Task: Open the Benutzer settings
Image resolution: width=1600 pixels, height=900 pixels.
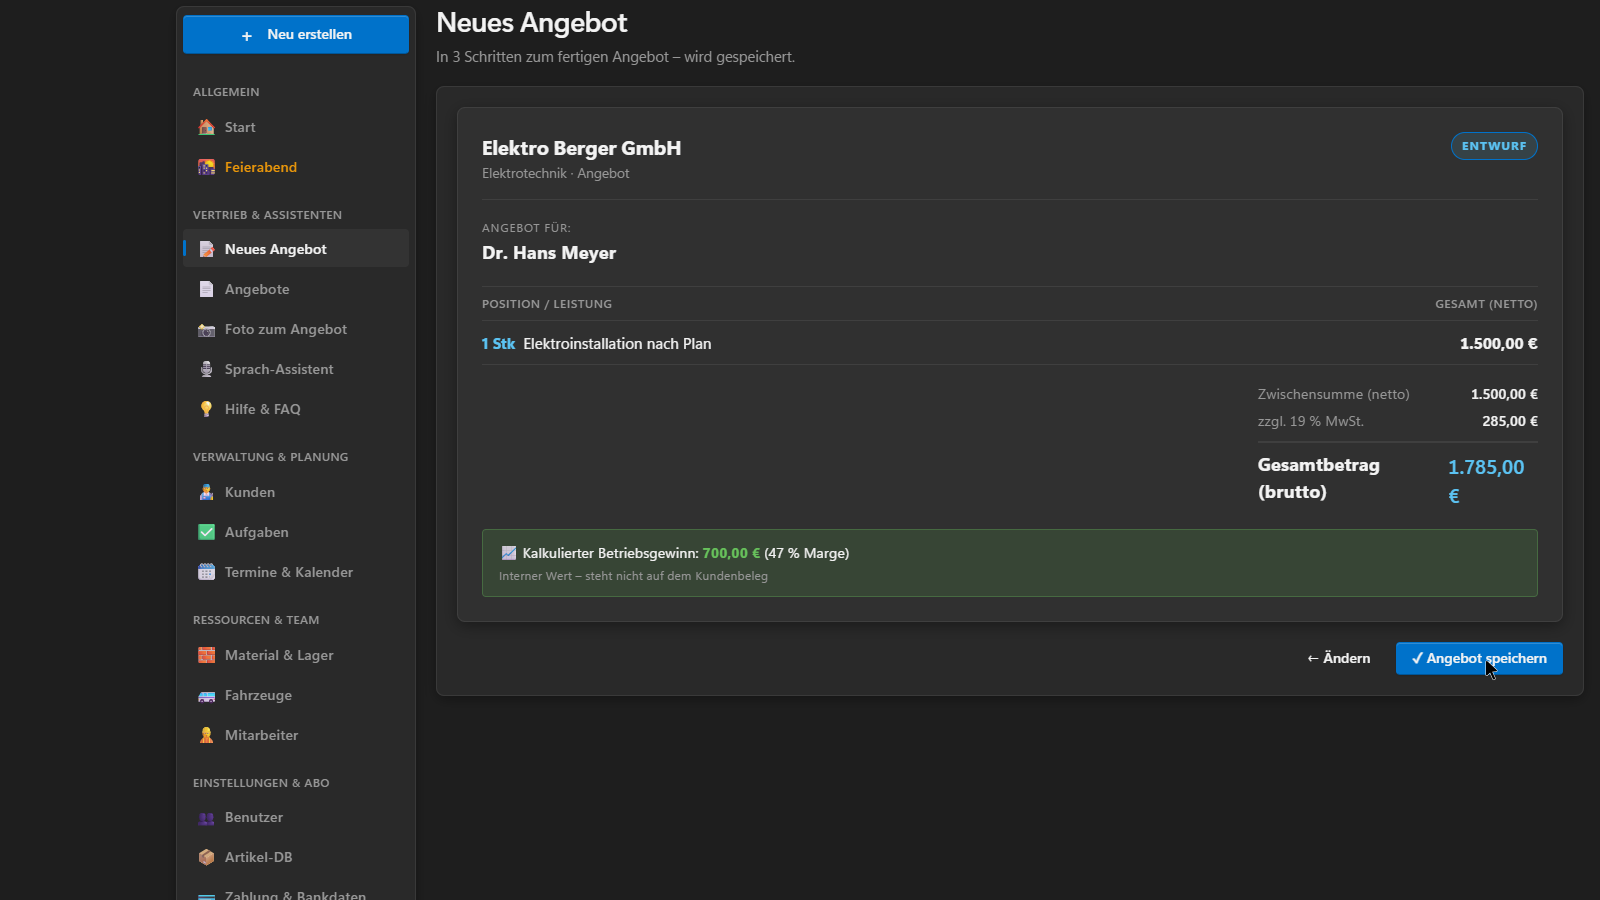Action: click(x=296, y=818)
